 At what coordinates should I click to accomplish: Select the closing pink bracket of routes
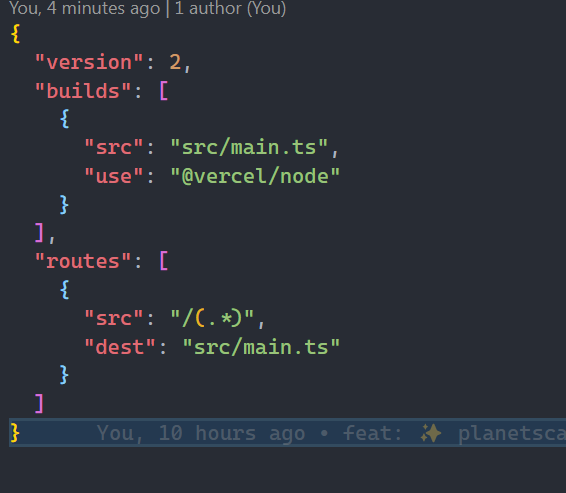coord(39,403)
